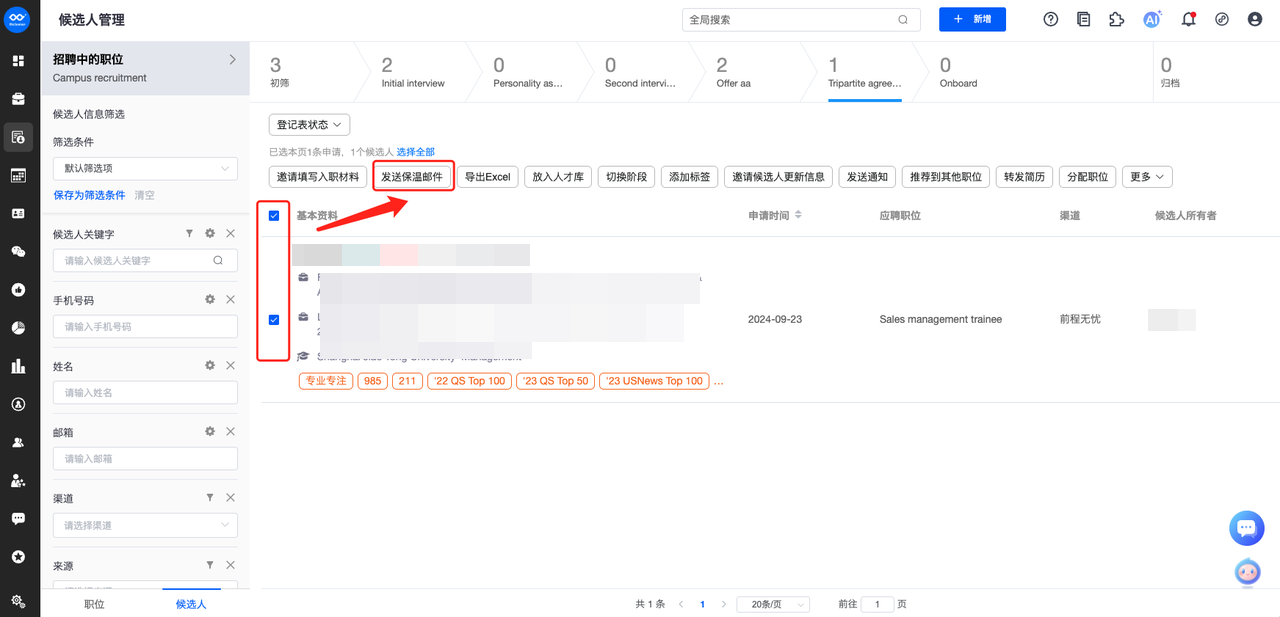The width and height of the screenshot is (1280, 617).
Task: Open the bar chart reports icon in sidebar
Action: [18, 366]
